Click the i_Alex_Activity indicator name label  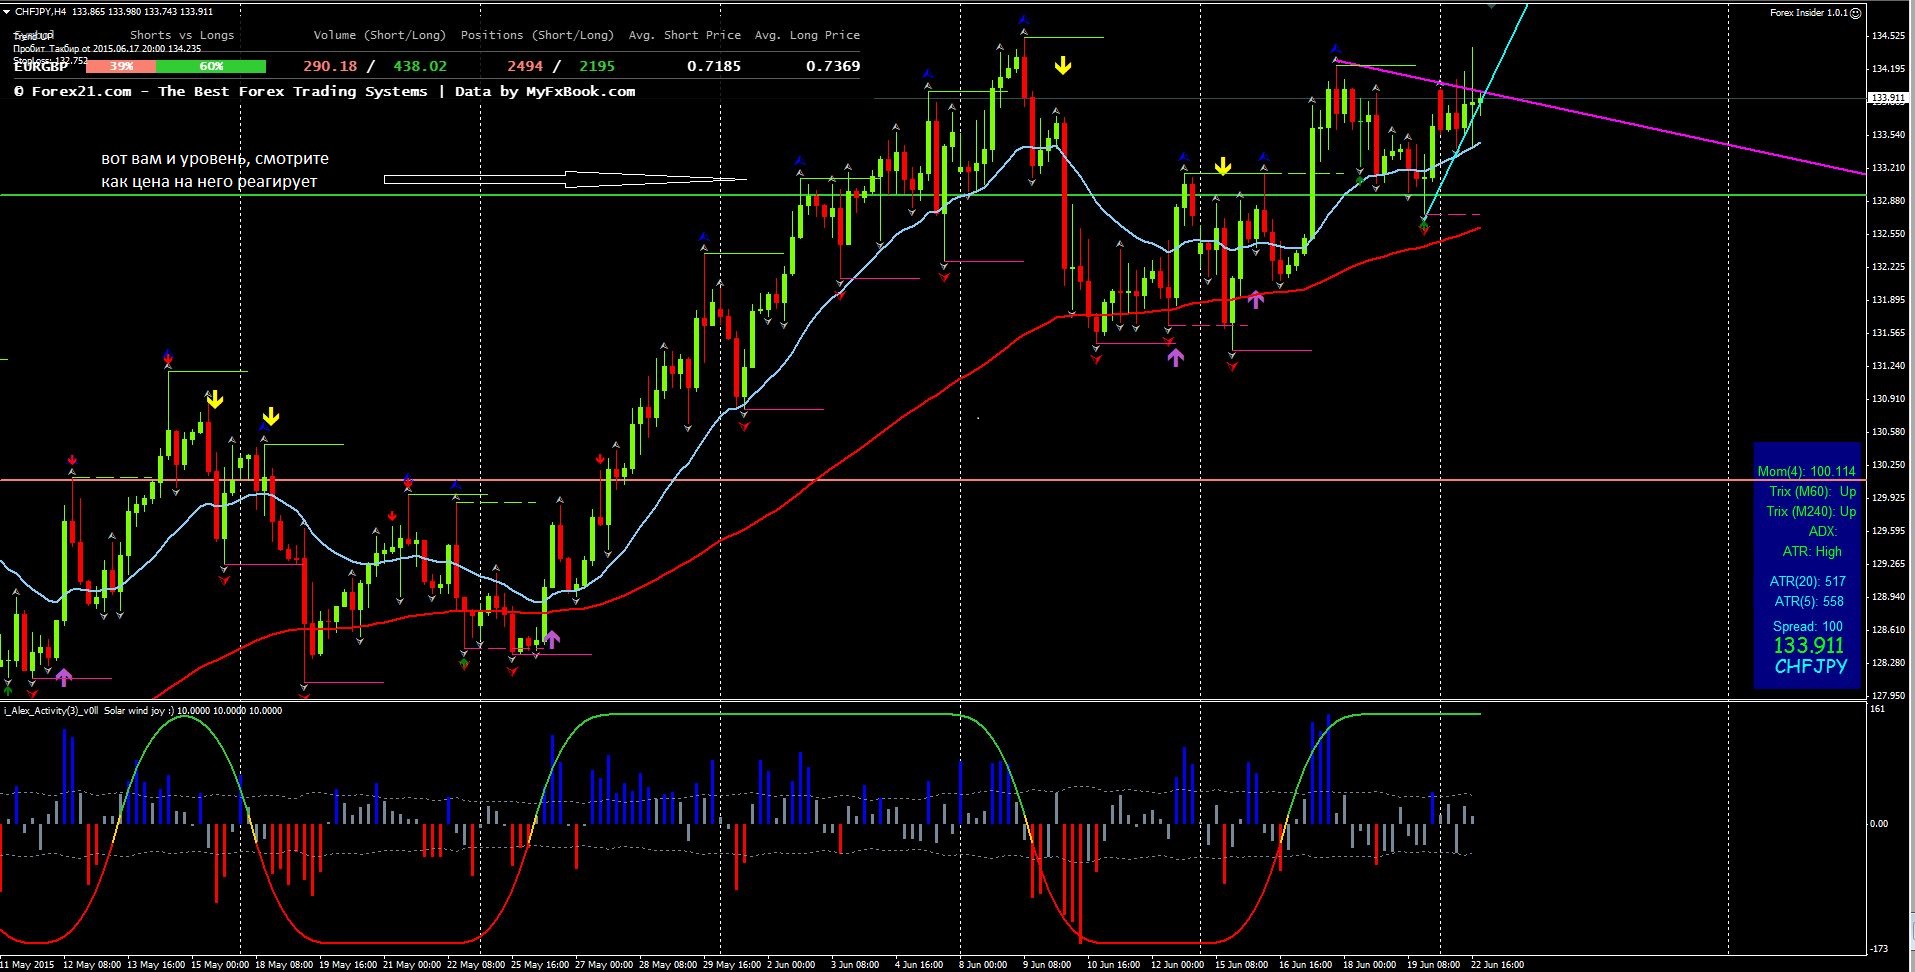point(51,711)
